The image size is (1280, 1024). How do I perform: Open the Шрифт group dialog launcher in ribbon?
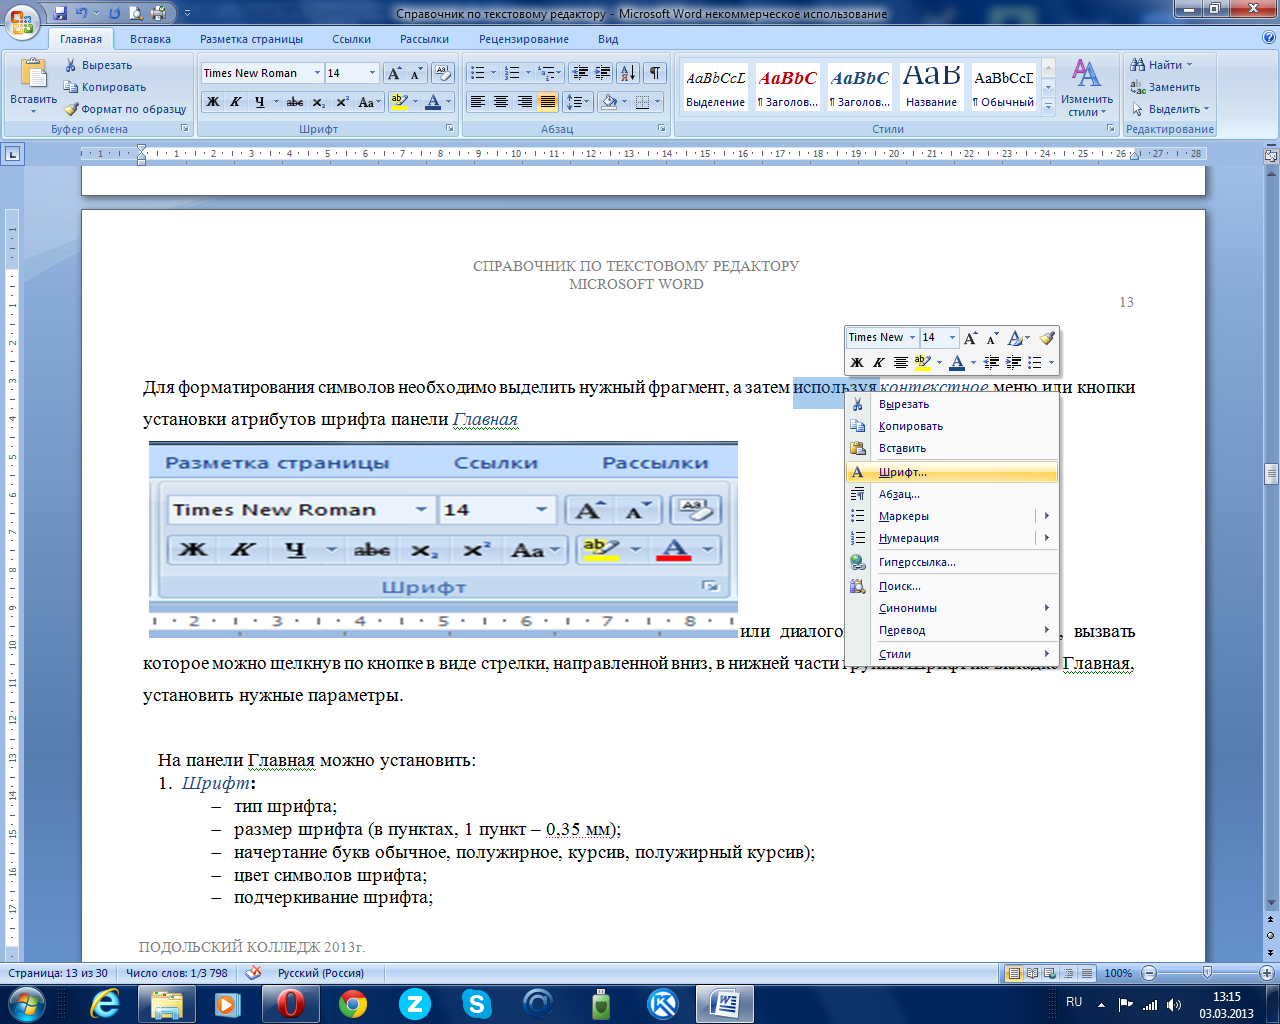click(452, 129)
